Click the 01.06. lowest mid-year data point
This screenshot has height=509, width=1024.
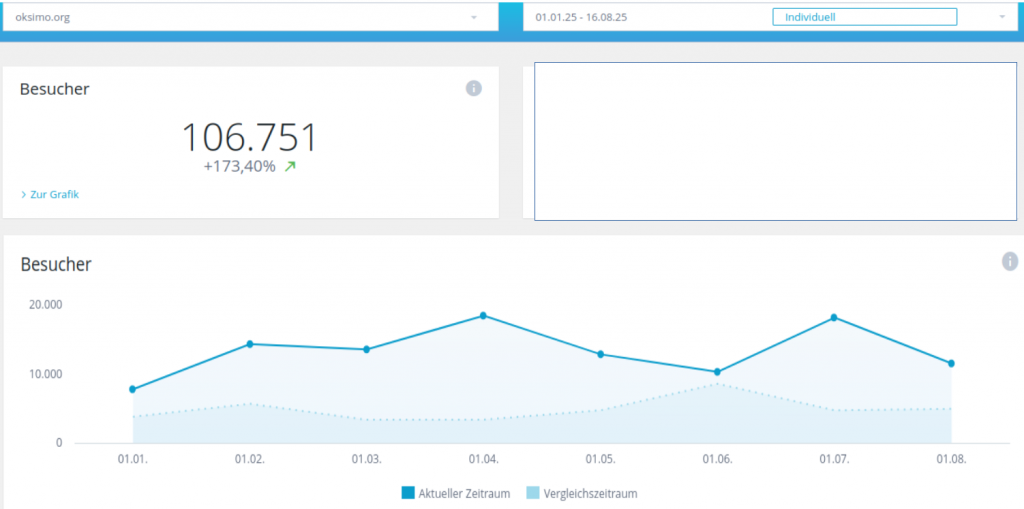tap(717, 372)
